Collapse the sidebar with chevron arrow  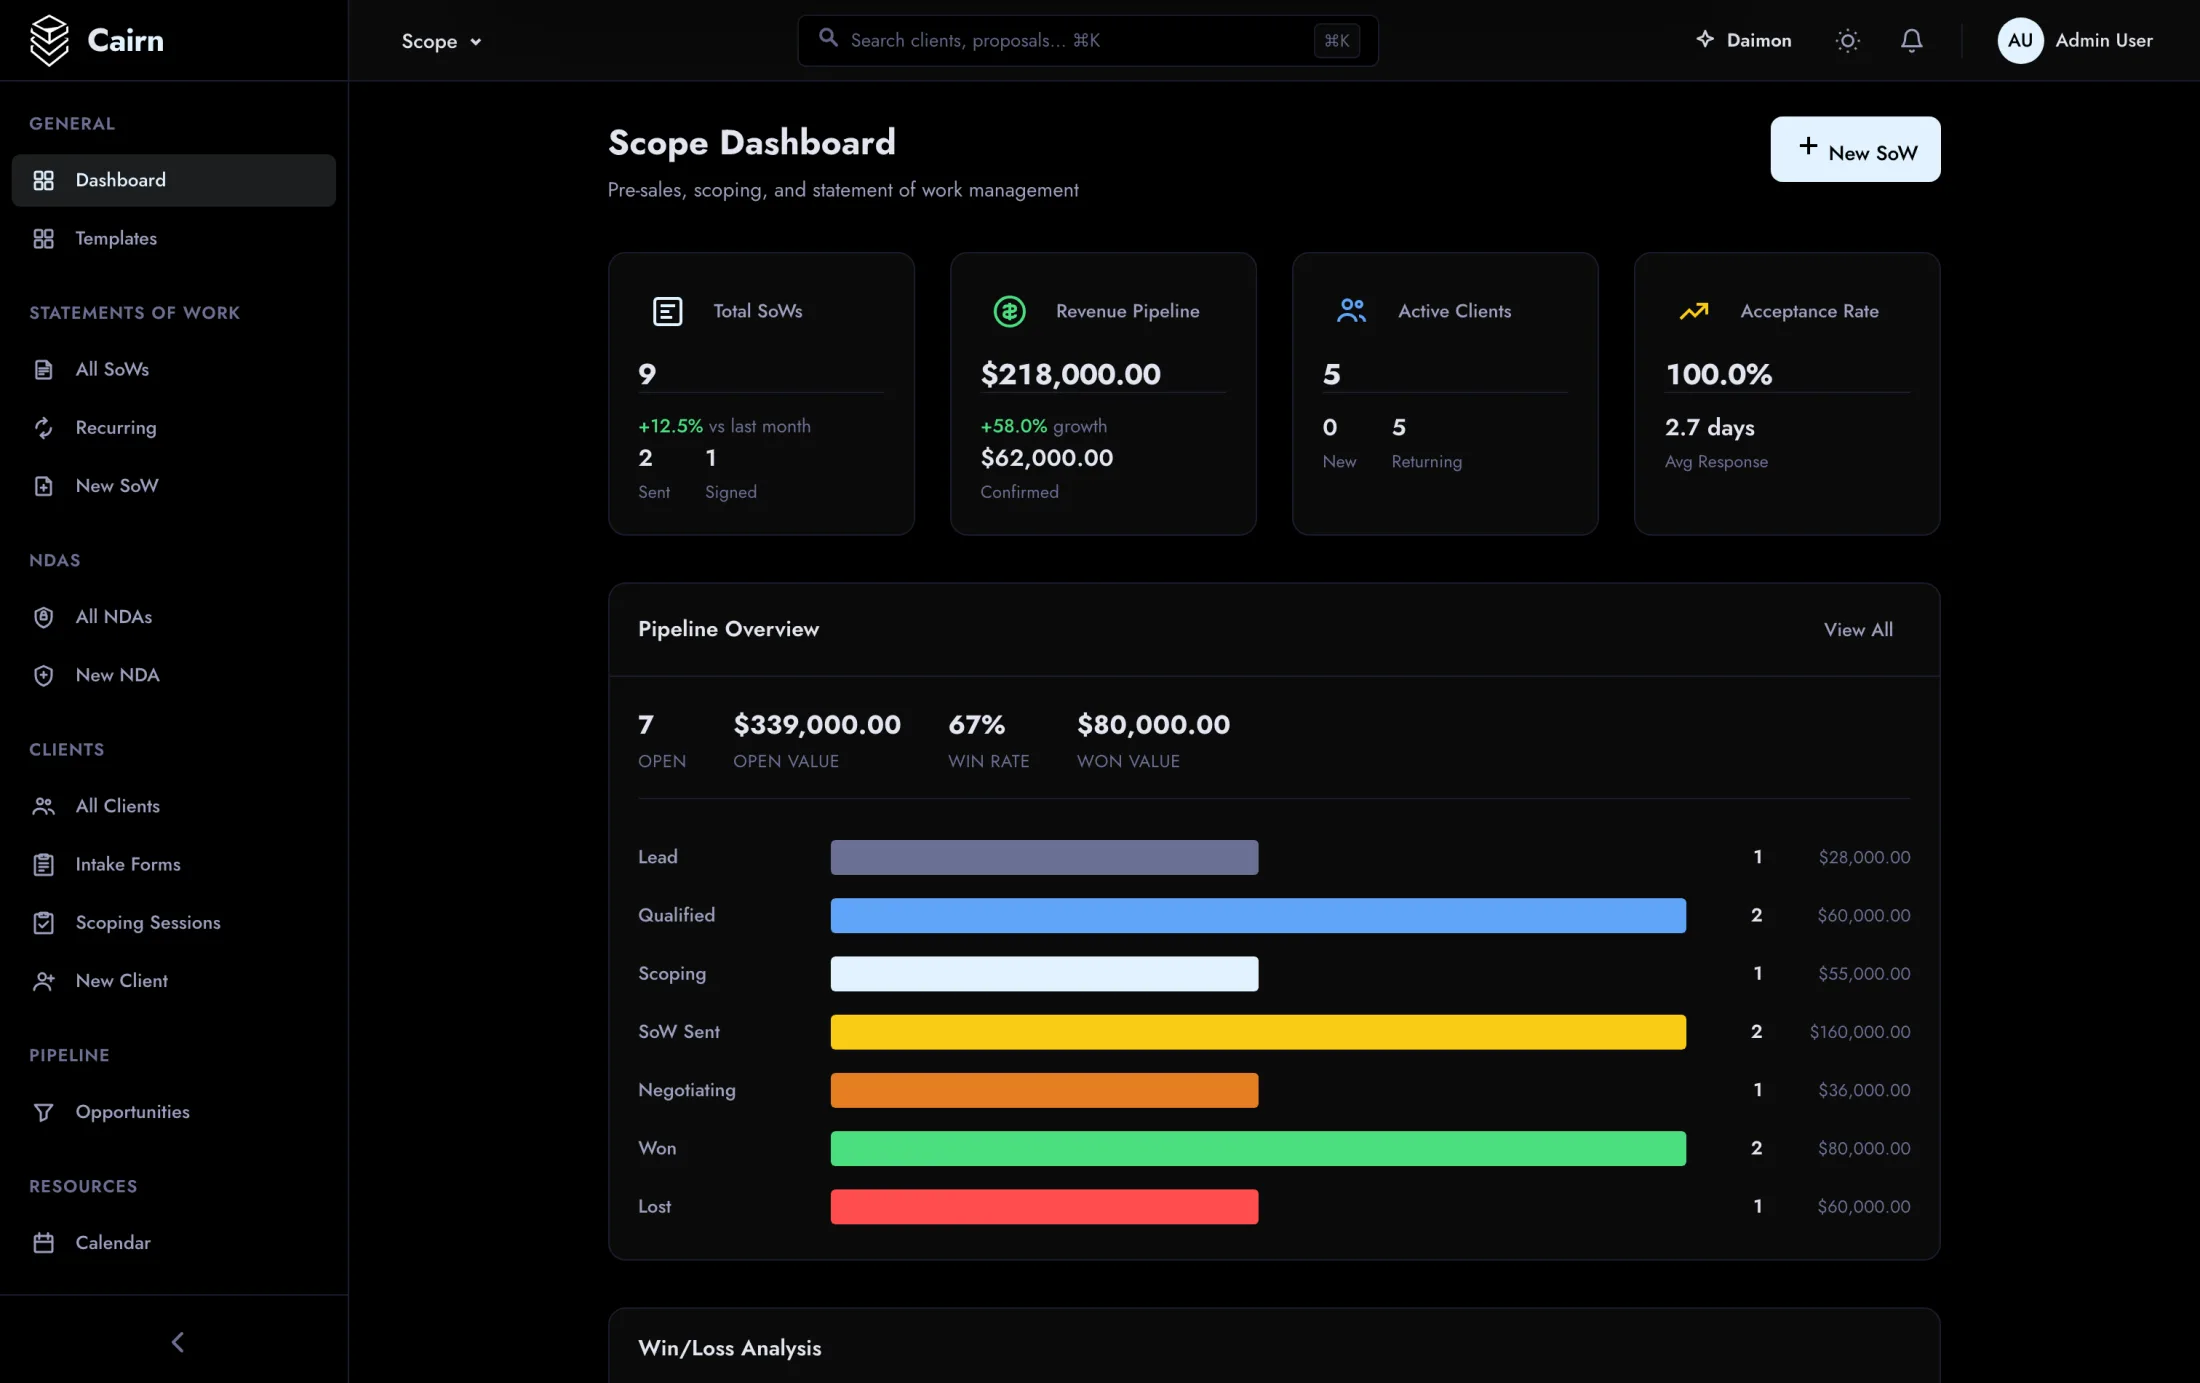(x=177, y=1342)
